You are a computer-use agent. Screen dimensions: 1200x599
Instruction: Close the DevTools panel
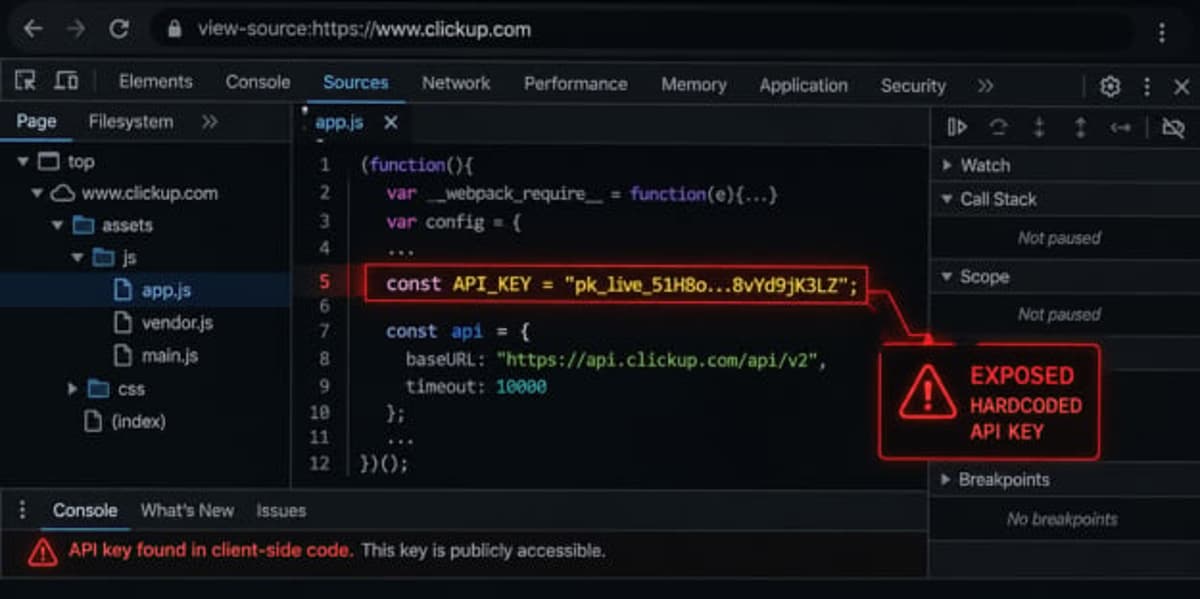pyautogui.click(x=1180, y=86)
